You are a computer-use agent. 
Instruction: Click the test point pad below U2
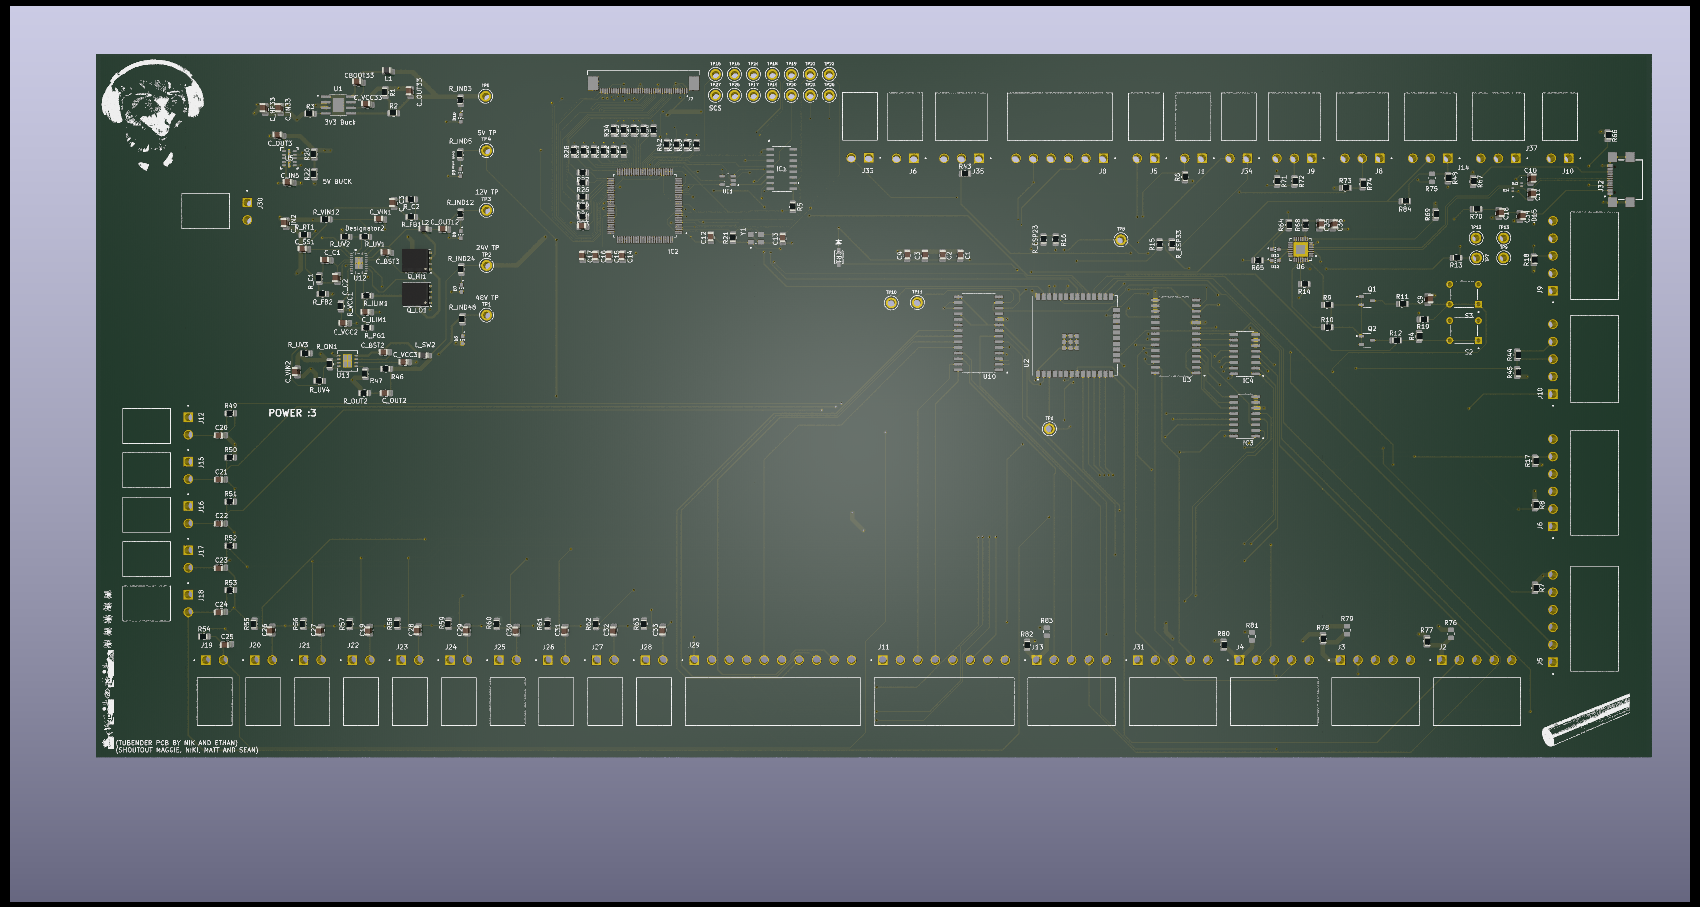[x=1049, y=429]
